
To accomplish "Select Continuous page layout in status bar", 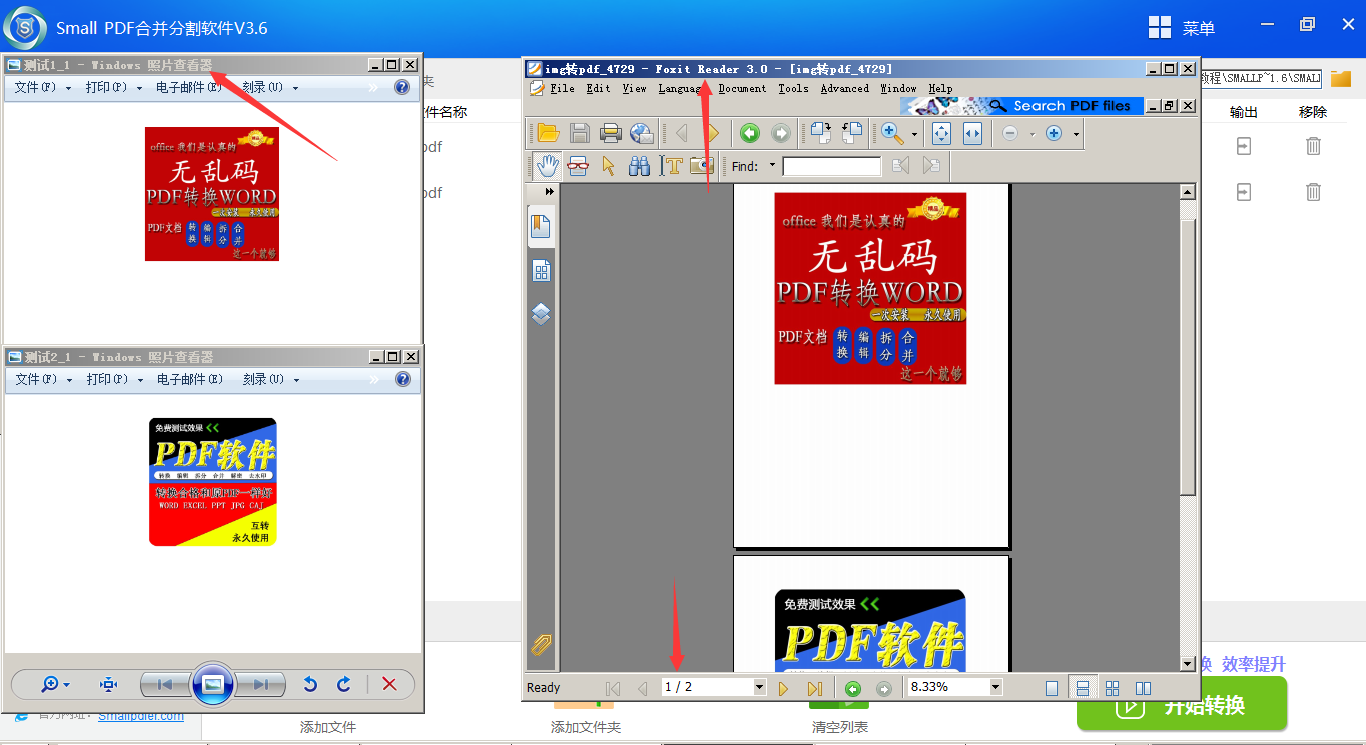I will tap(1081, 688).
